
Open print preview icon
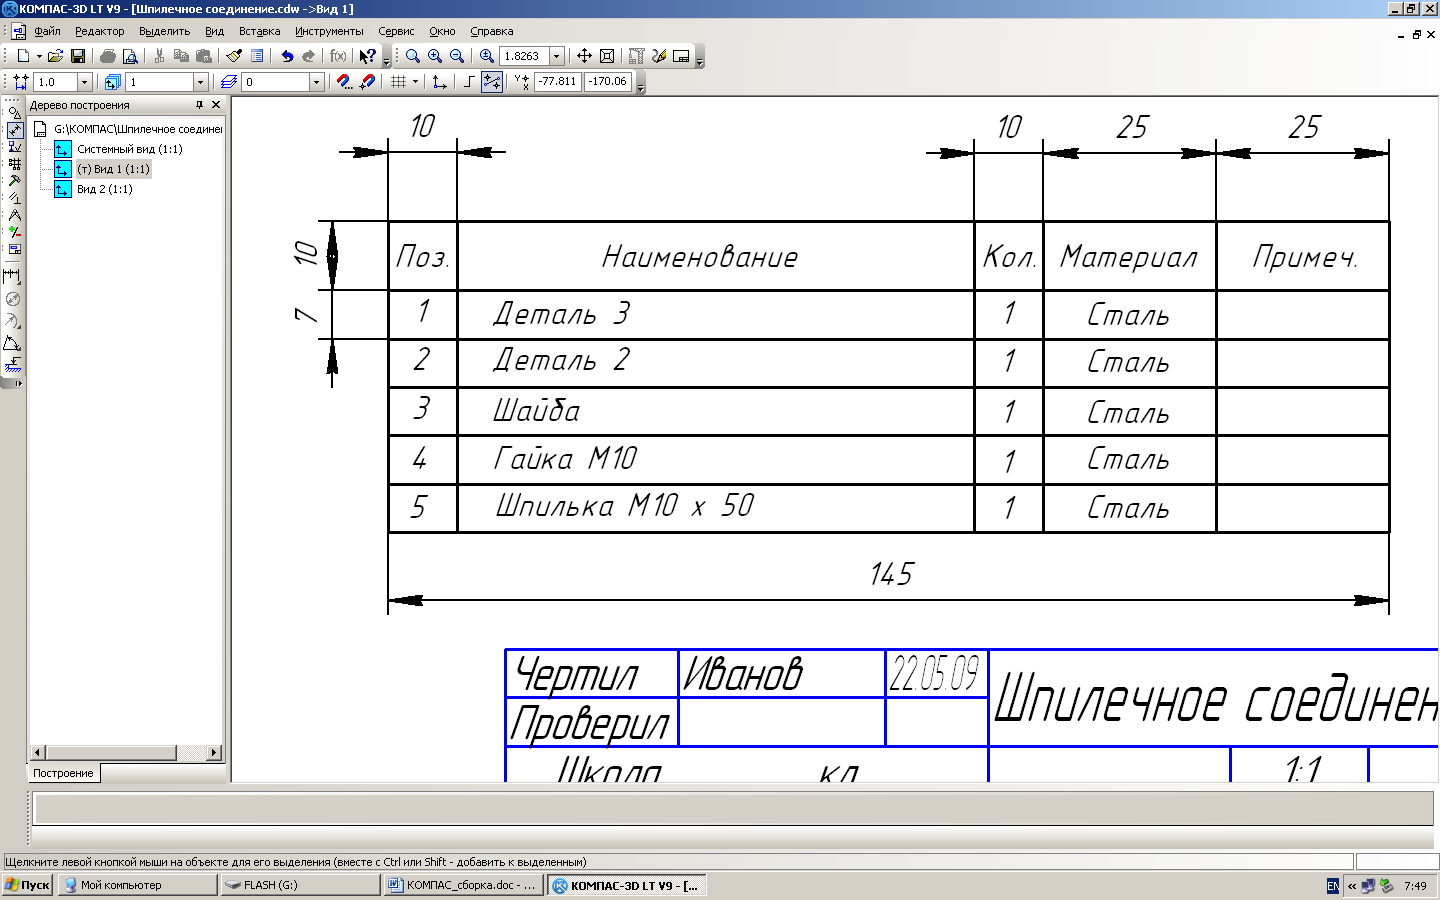[x=130, y=56]
